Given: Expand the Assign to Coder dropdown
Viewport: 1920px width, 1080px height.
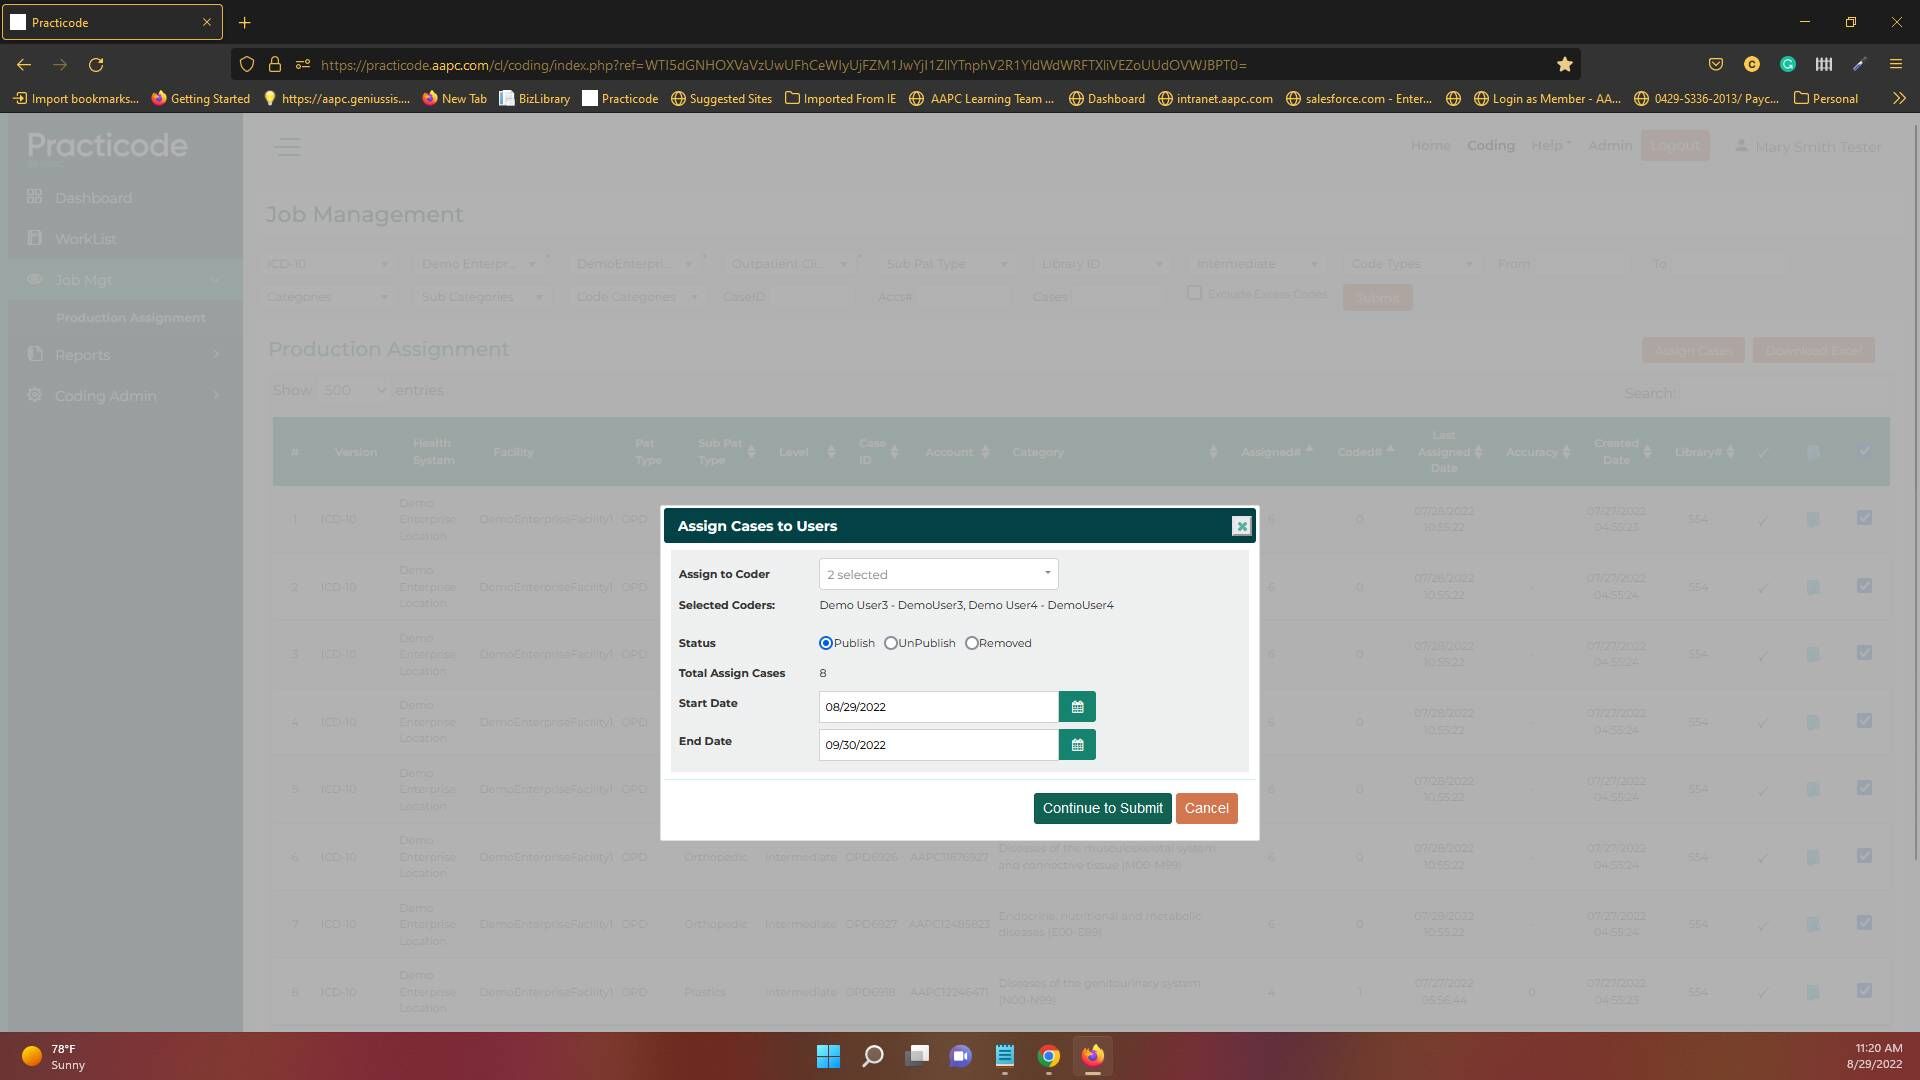Looking at the screenshot, I should (x=938, y=574).
